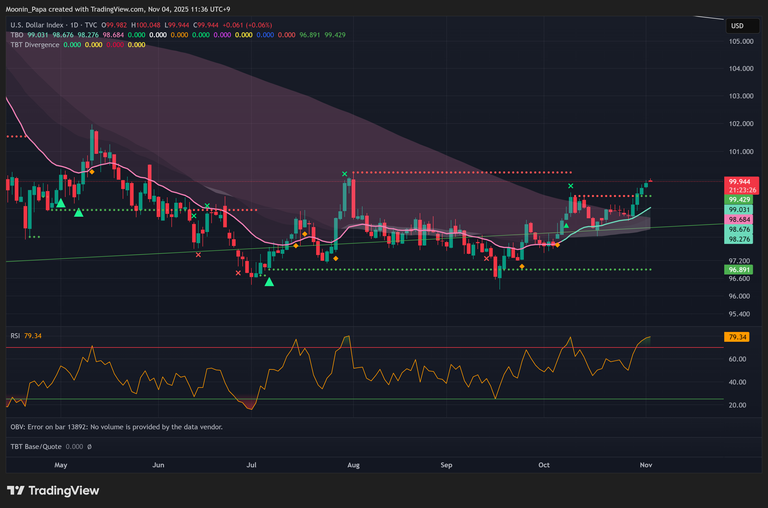Click the Oct label on time axis

[x=544, y=466]
